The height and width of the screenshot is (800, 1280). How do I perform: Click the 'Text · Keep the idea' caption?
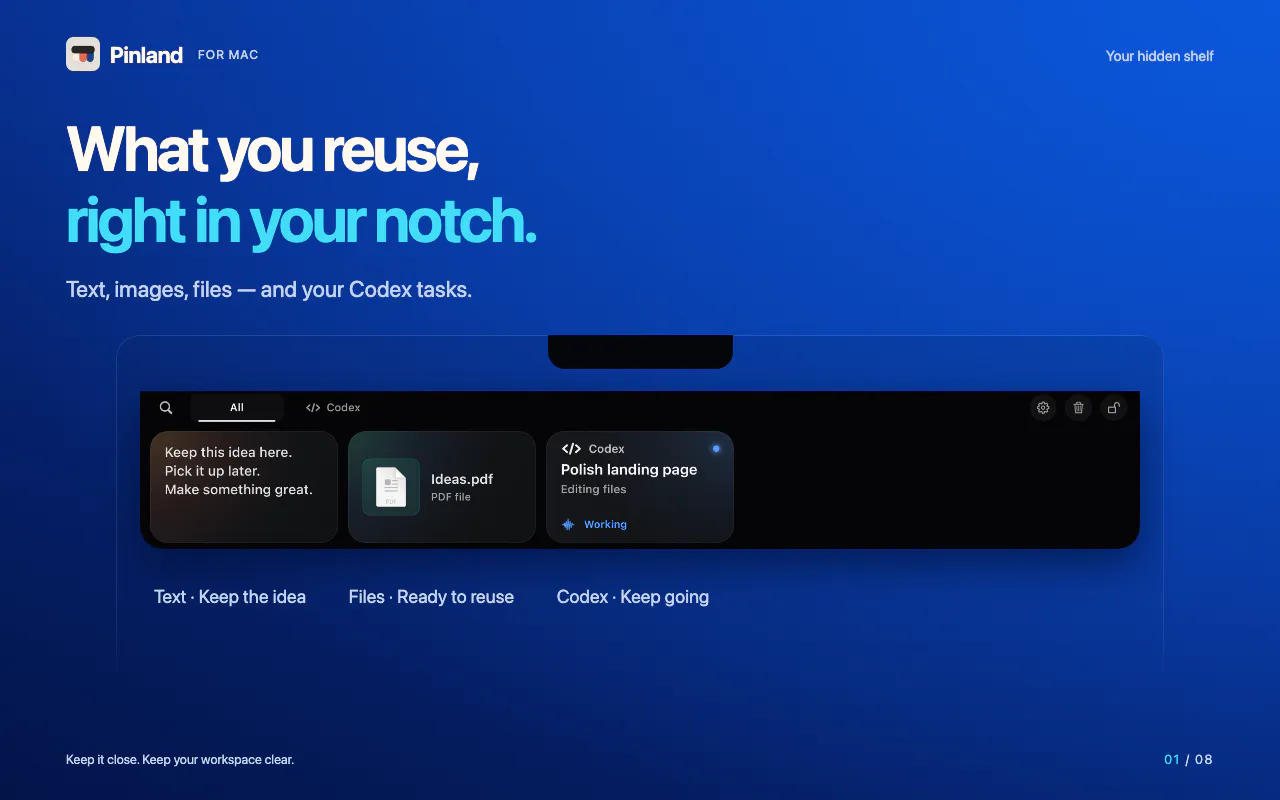[230, 597]
